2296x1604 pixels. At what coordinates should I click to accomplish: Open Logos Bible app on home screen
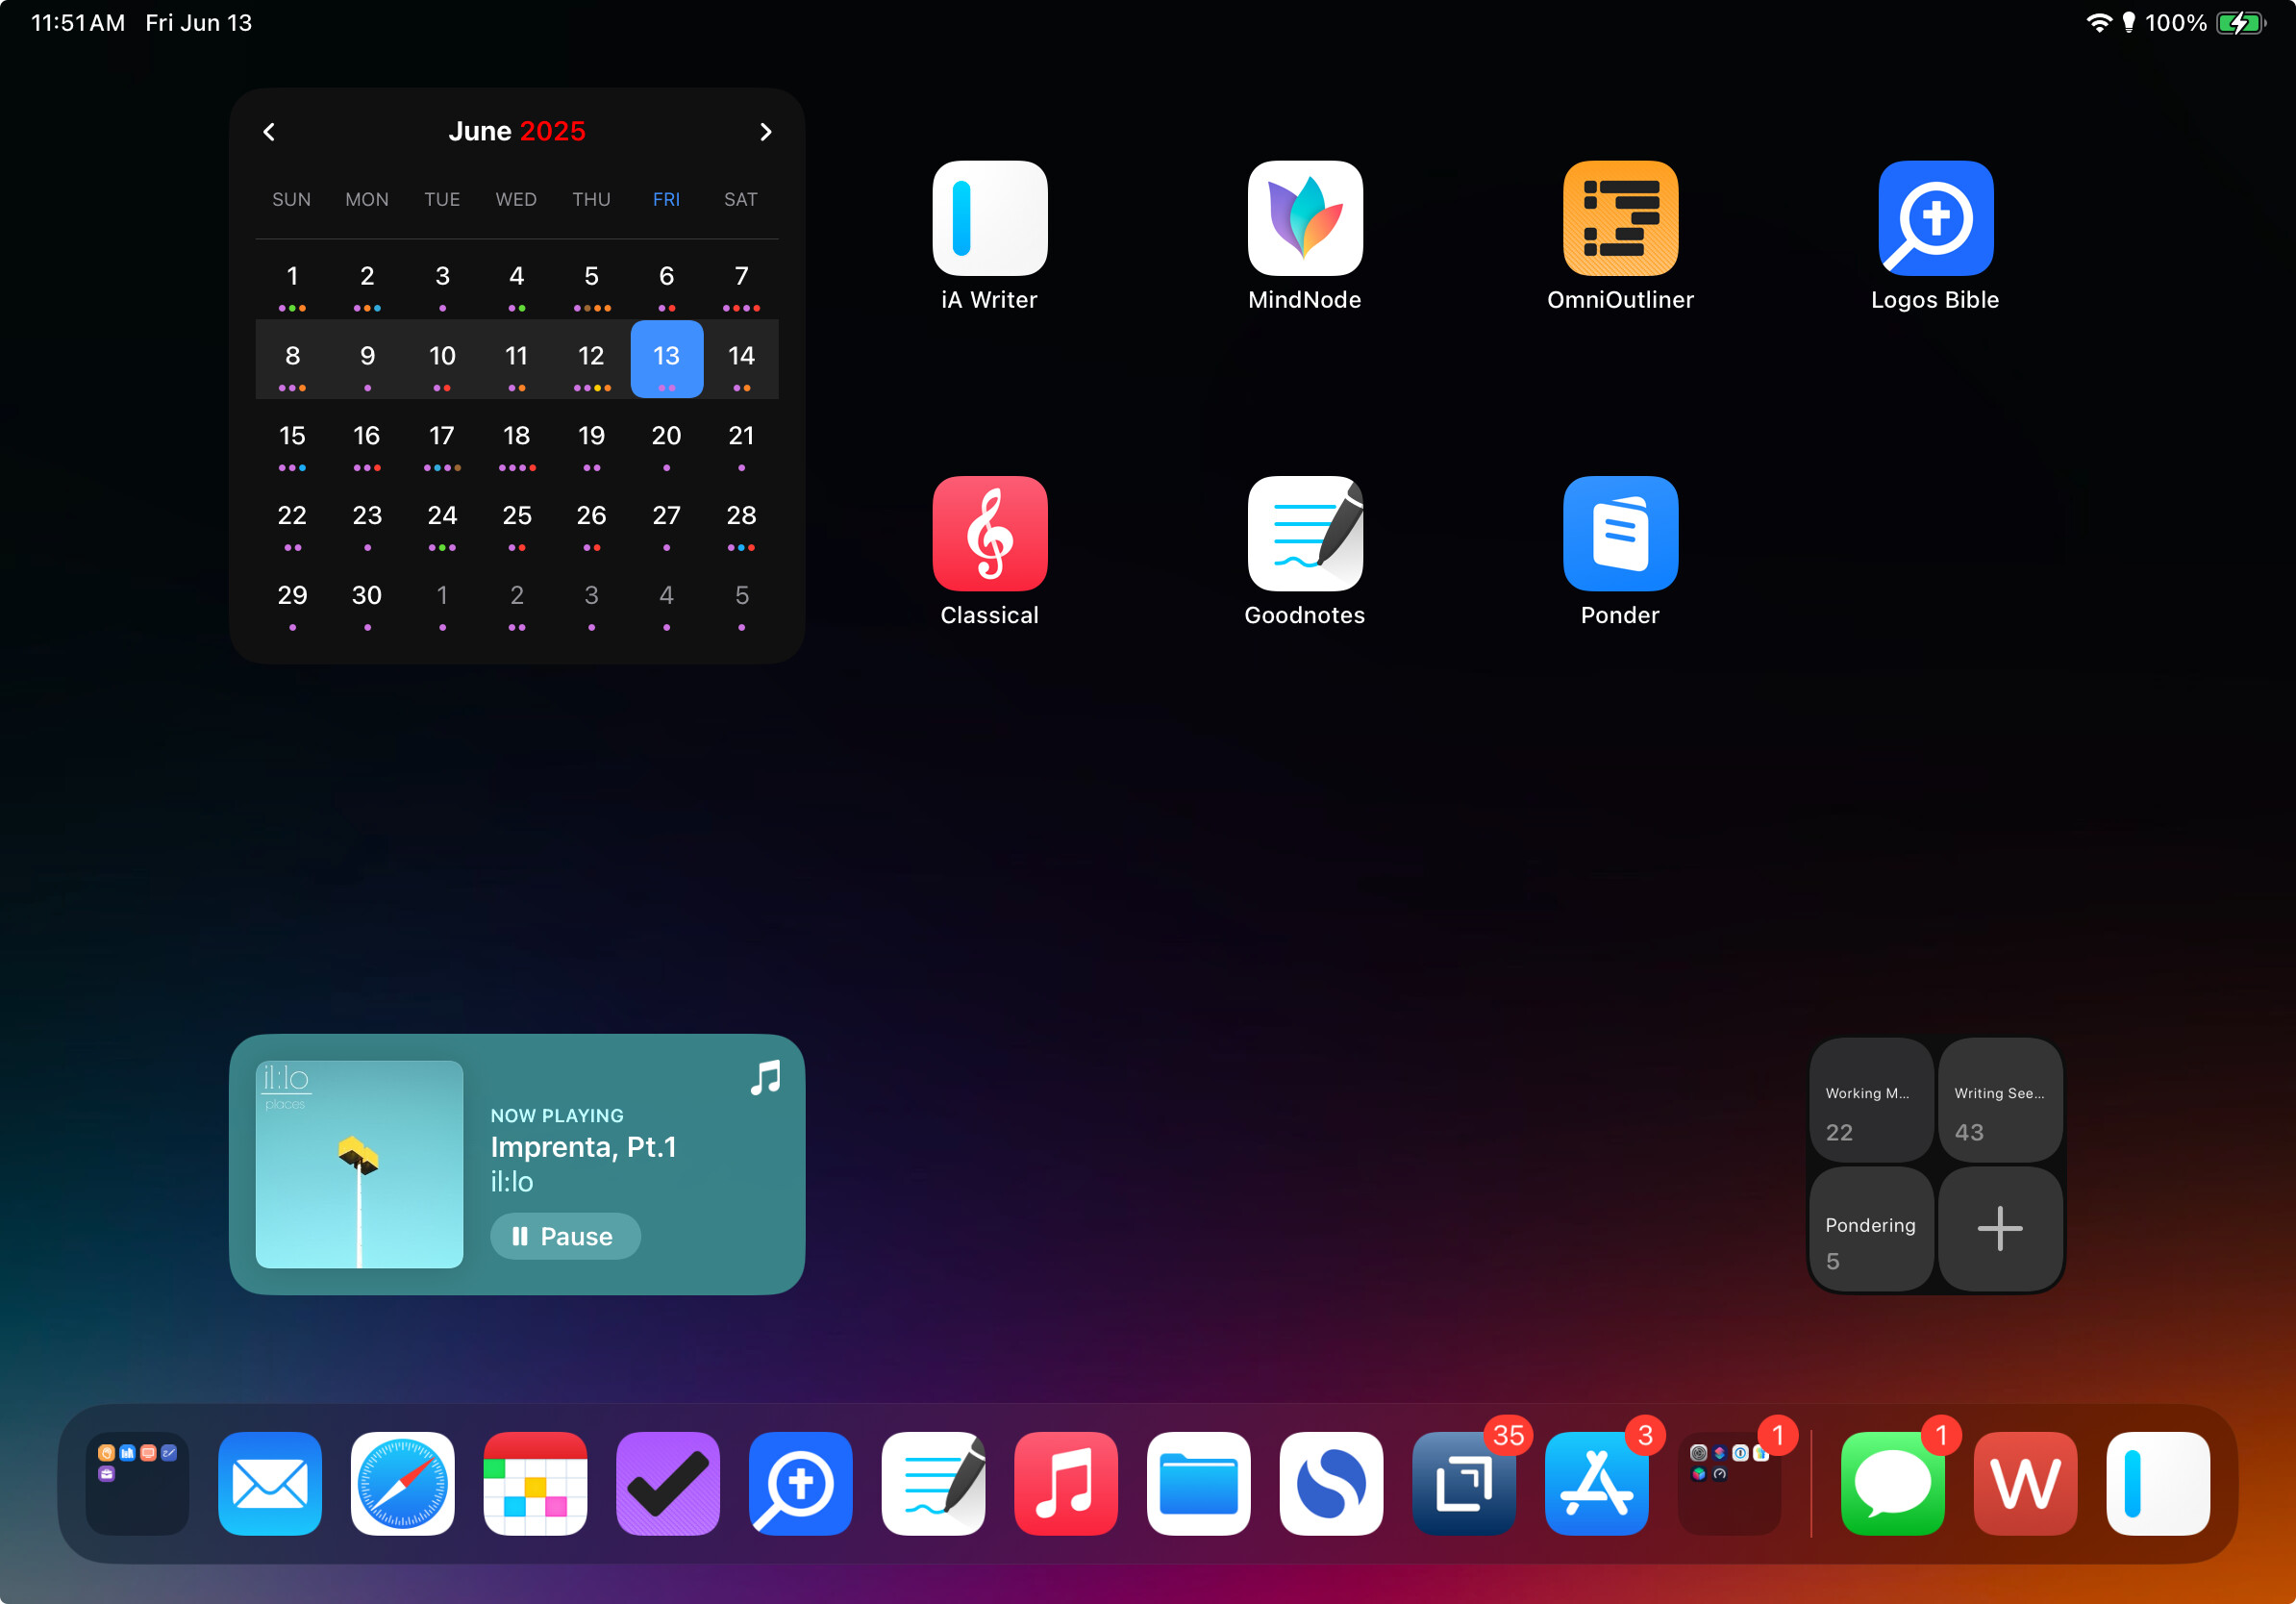click(1935, 218)
